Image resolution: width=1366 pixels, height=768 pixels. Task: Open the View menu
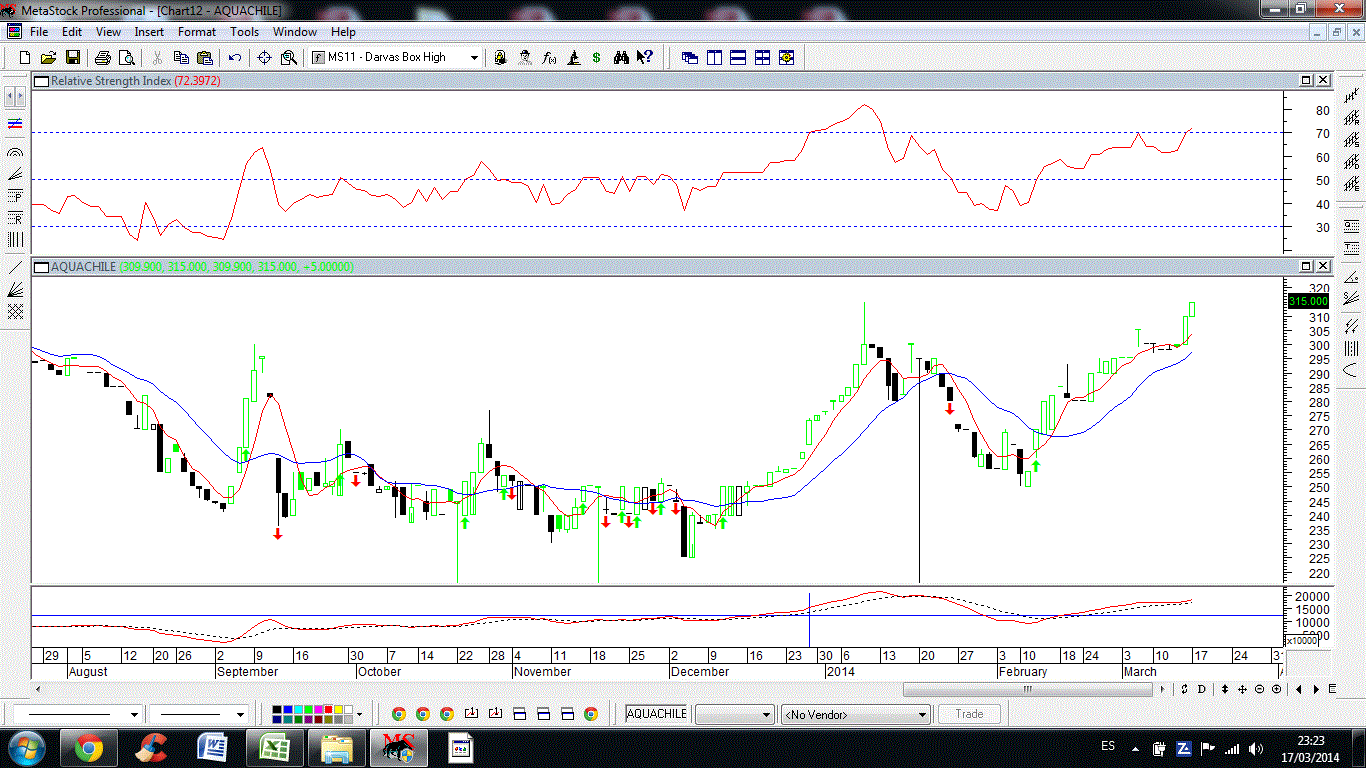108,32
